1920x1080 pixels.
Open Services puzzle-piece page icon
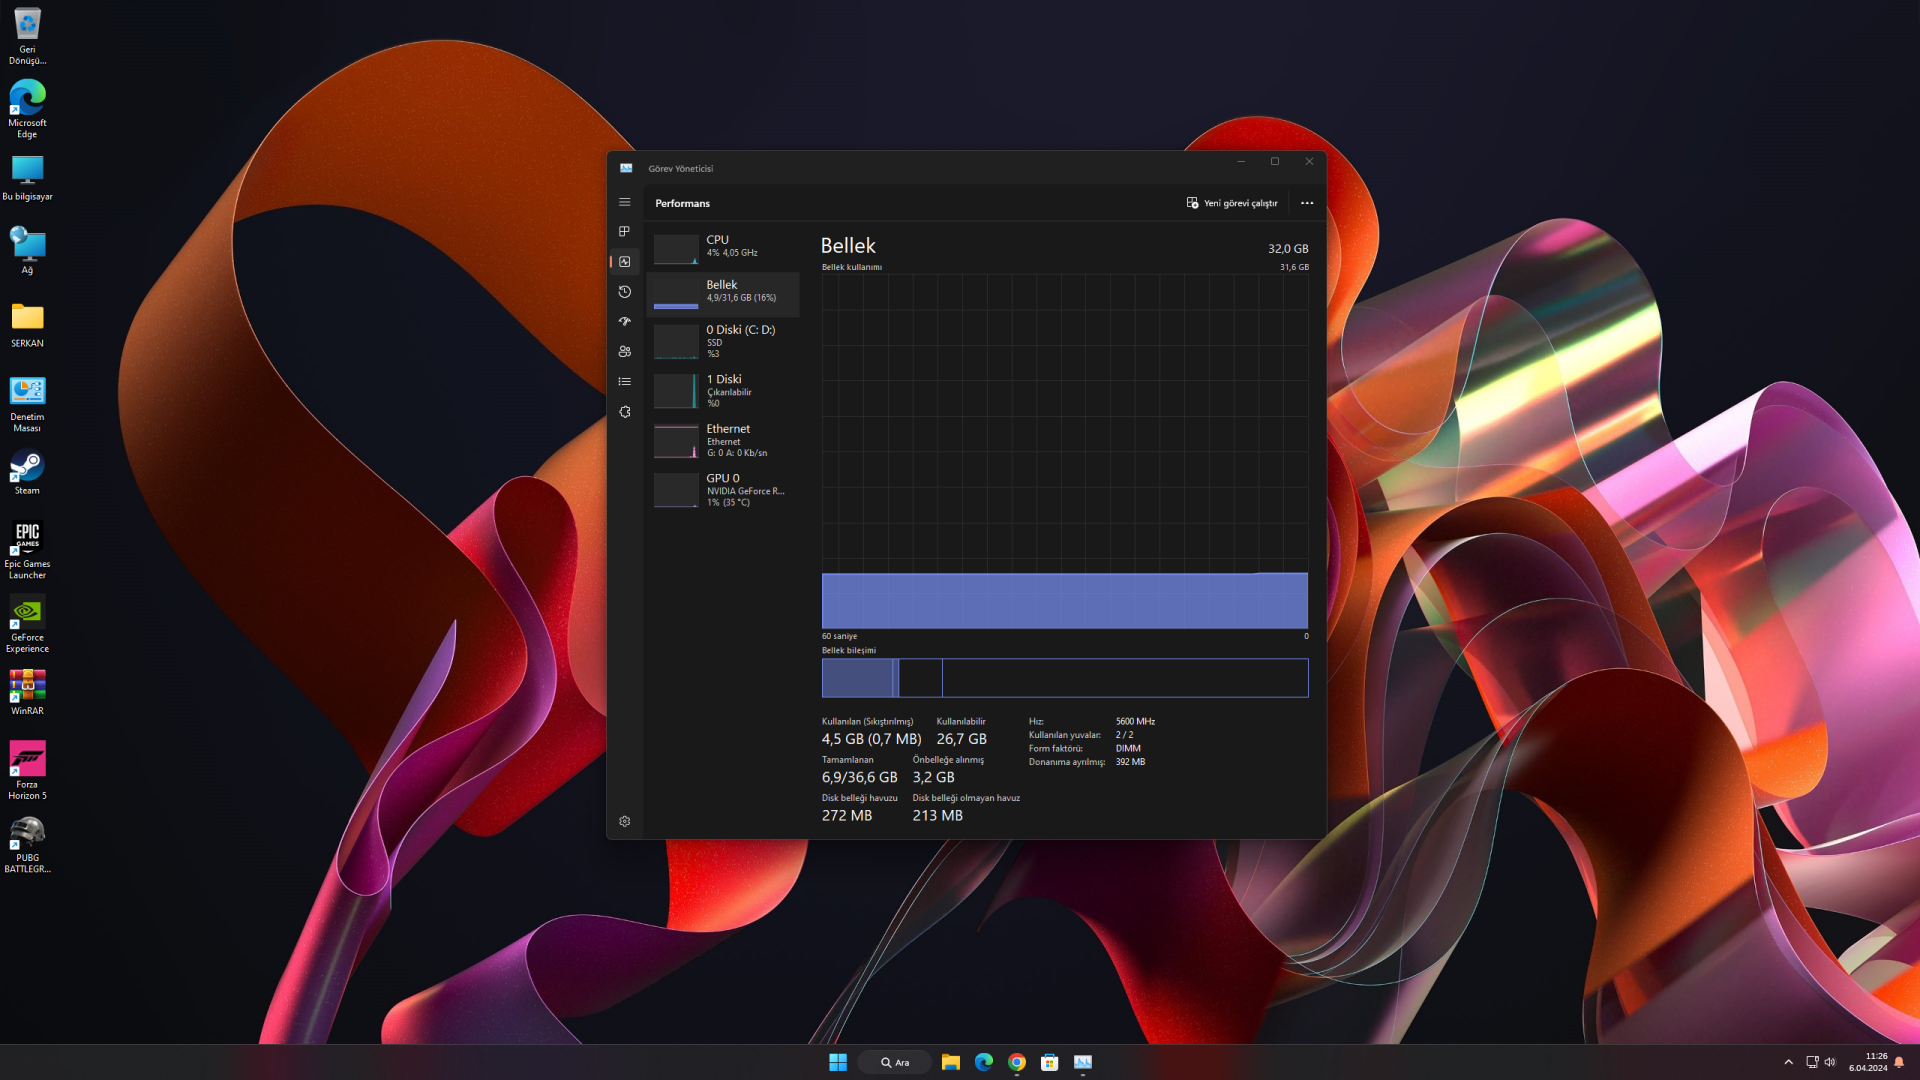click(624, 411)
